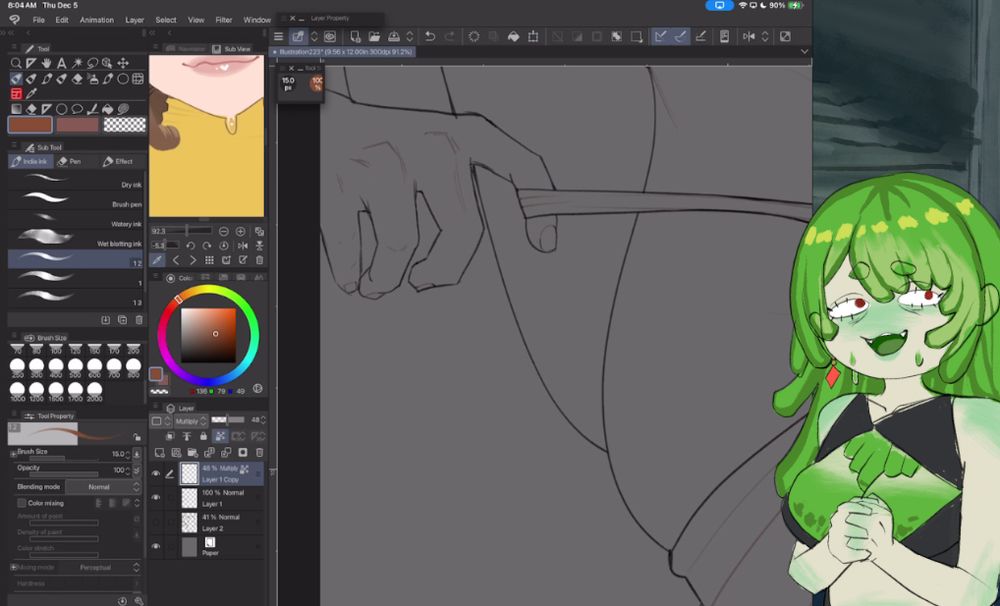This screenshot has height=606, width=1000.
Task: Select the red Frame border tool
Action: [x=16, y=94]
